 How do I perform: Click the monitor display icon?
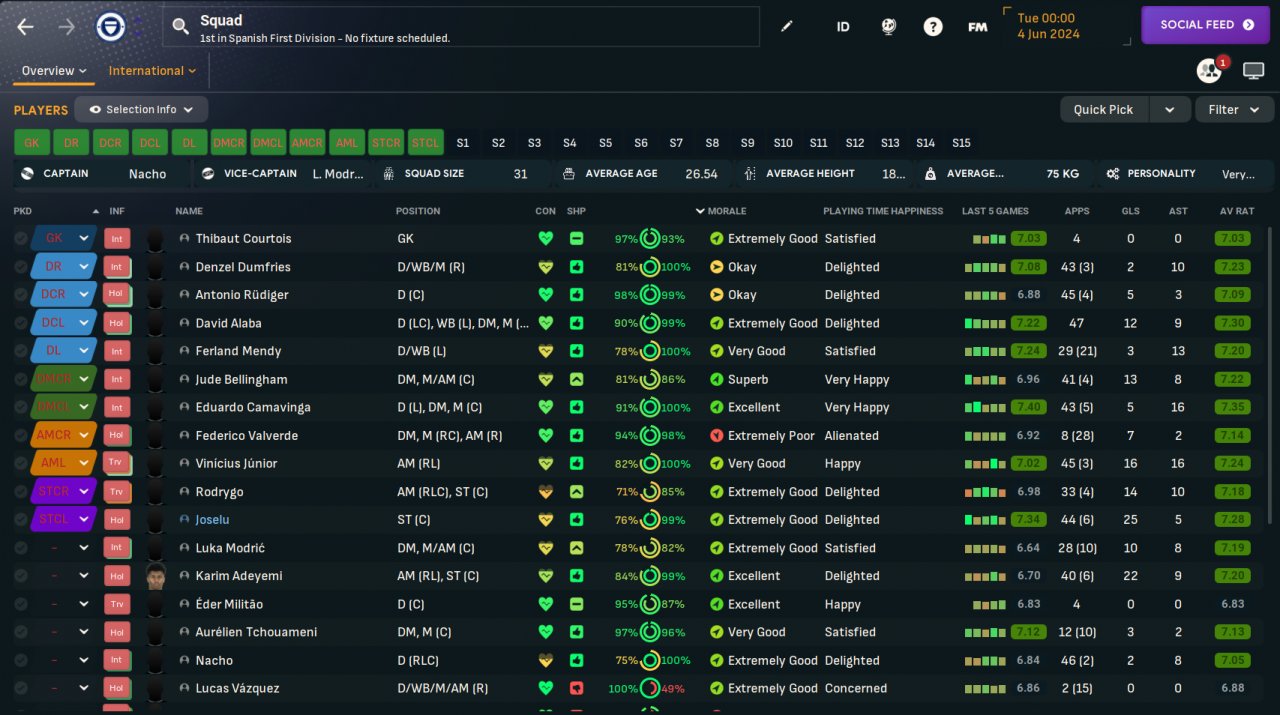click(1254, 71)
